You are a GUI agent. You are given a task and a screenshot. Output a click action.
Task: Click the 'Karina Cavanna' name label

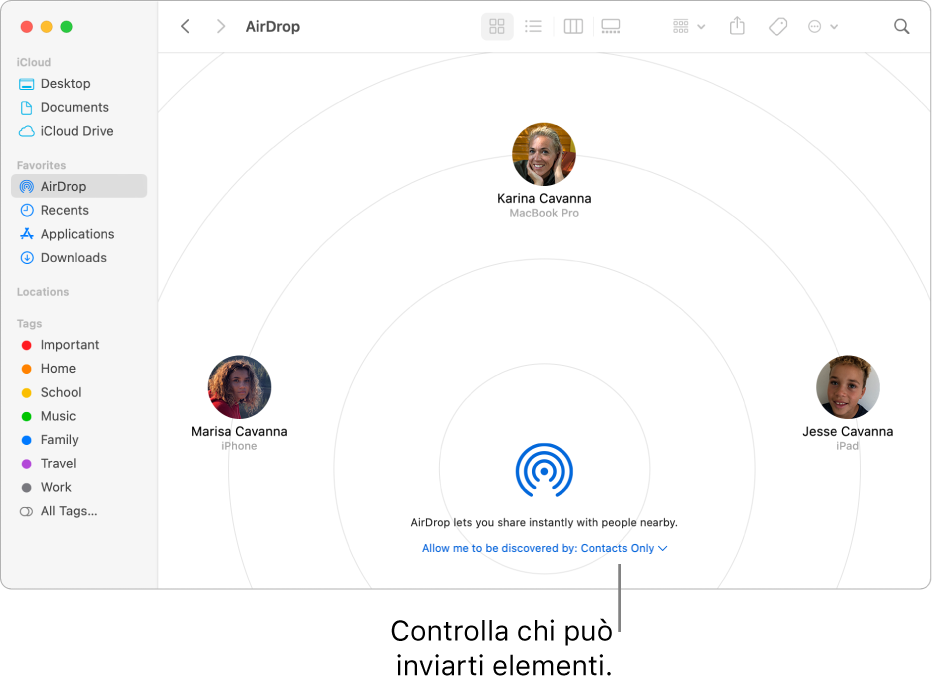pyautogui.click(x=544, y=198)
